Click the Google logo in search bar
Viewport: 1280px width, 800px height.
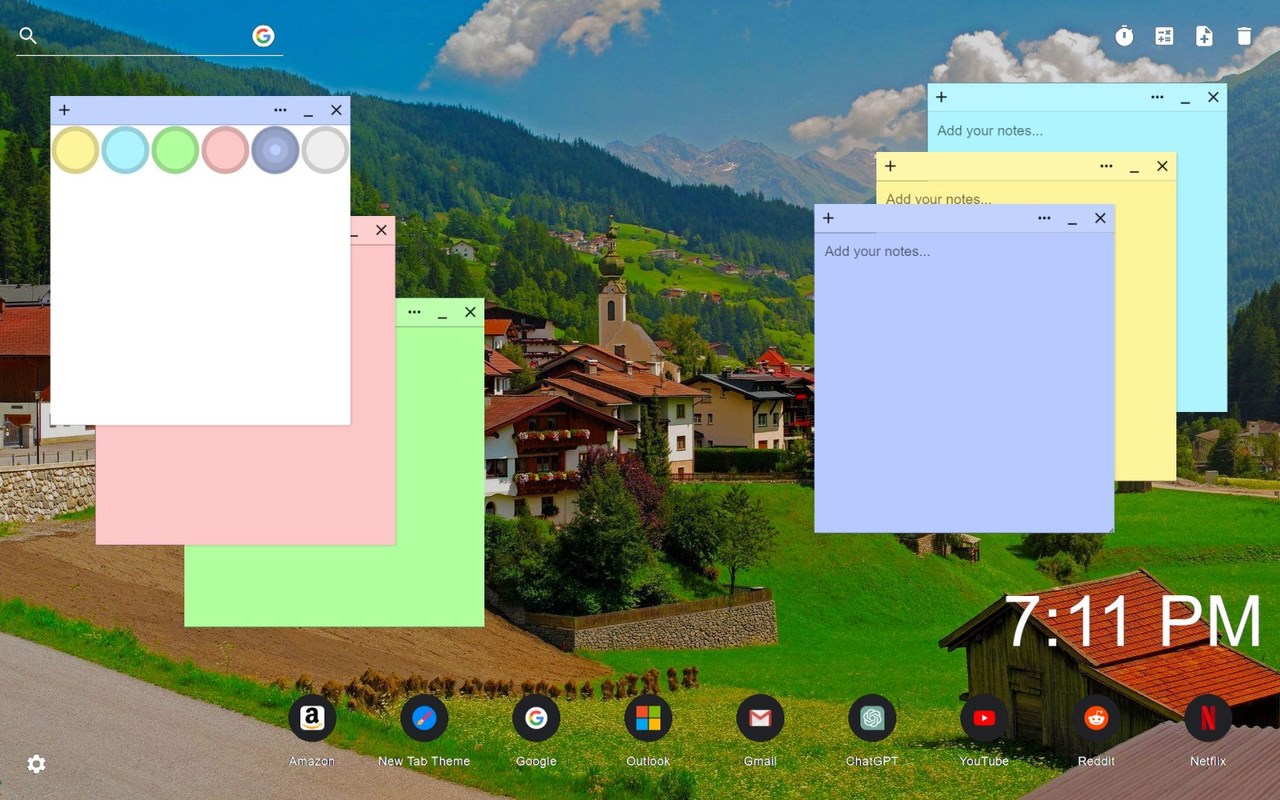pyautogui.click(x=263, y=36)
